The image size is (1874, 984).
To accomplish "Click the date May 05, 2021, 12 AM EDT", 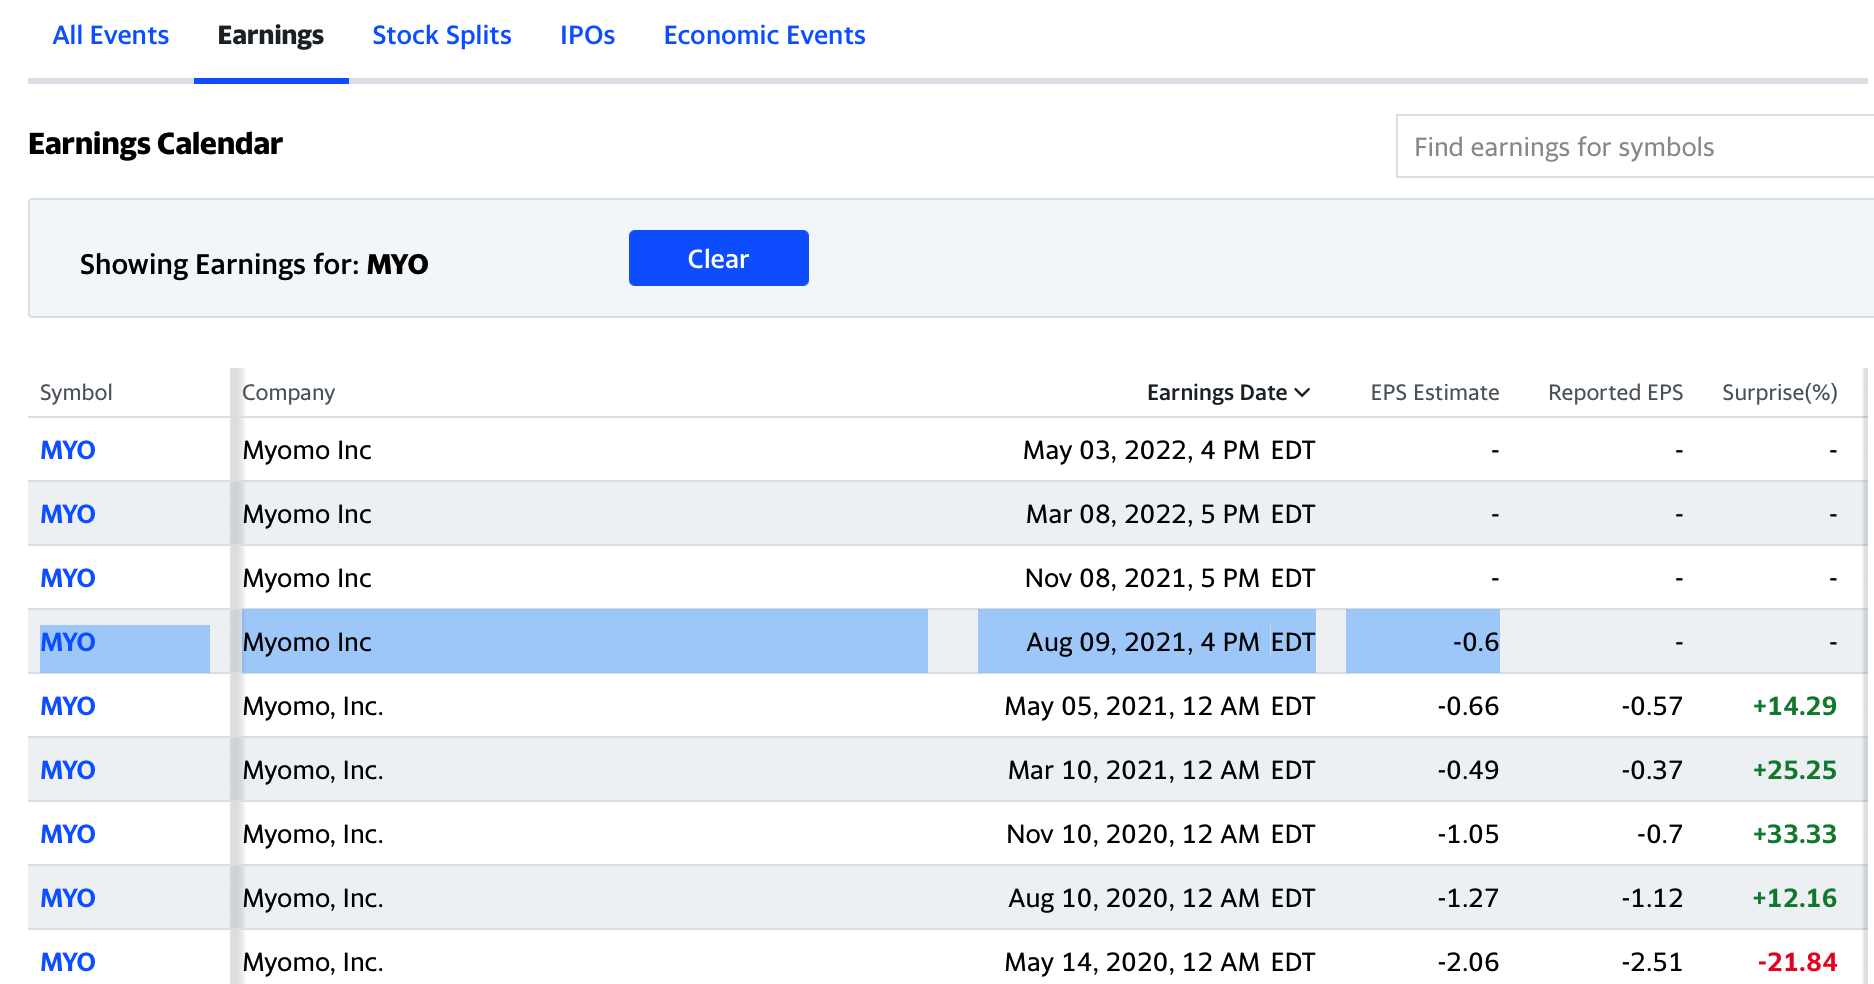I will [1160, 706].
